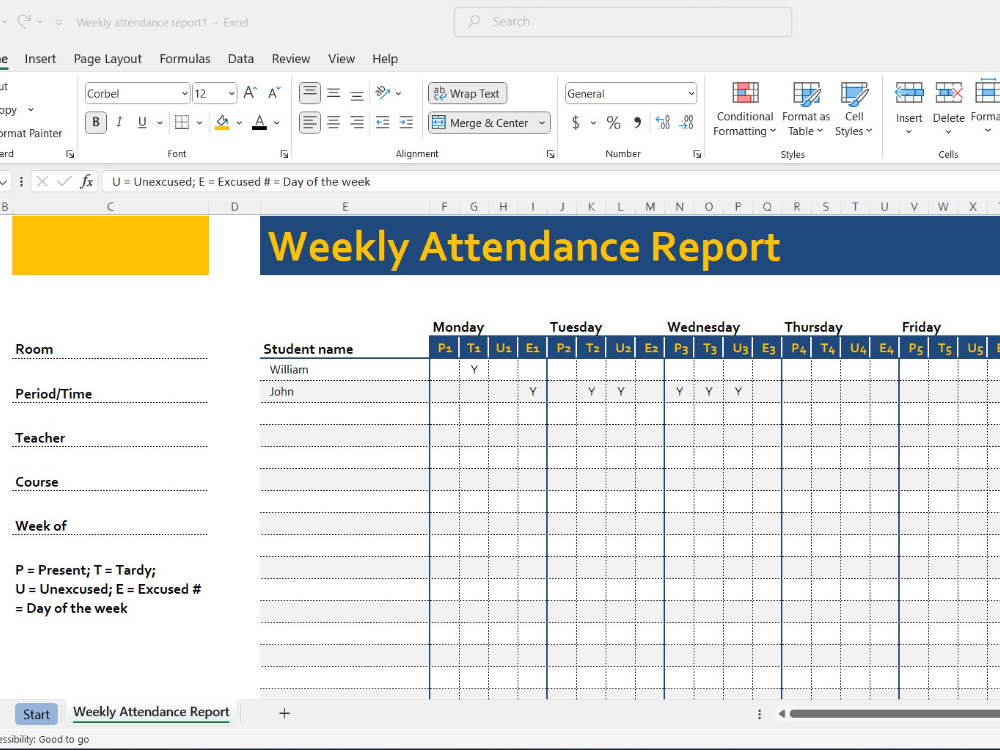1000x750 pixels.
Task: Open the Review ribbon tab
Action: [291, 59]
